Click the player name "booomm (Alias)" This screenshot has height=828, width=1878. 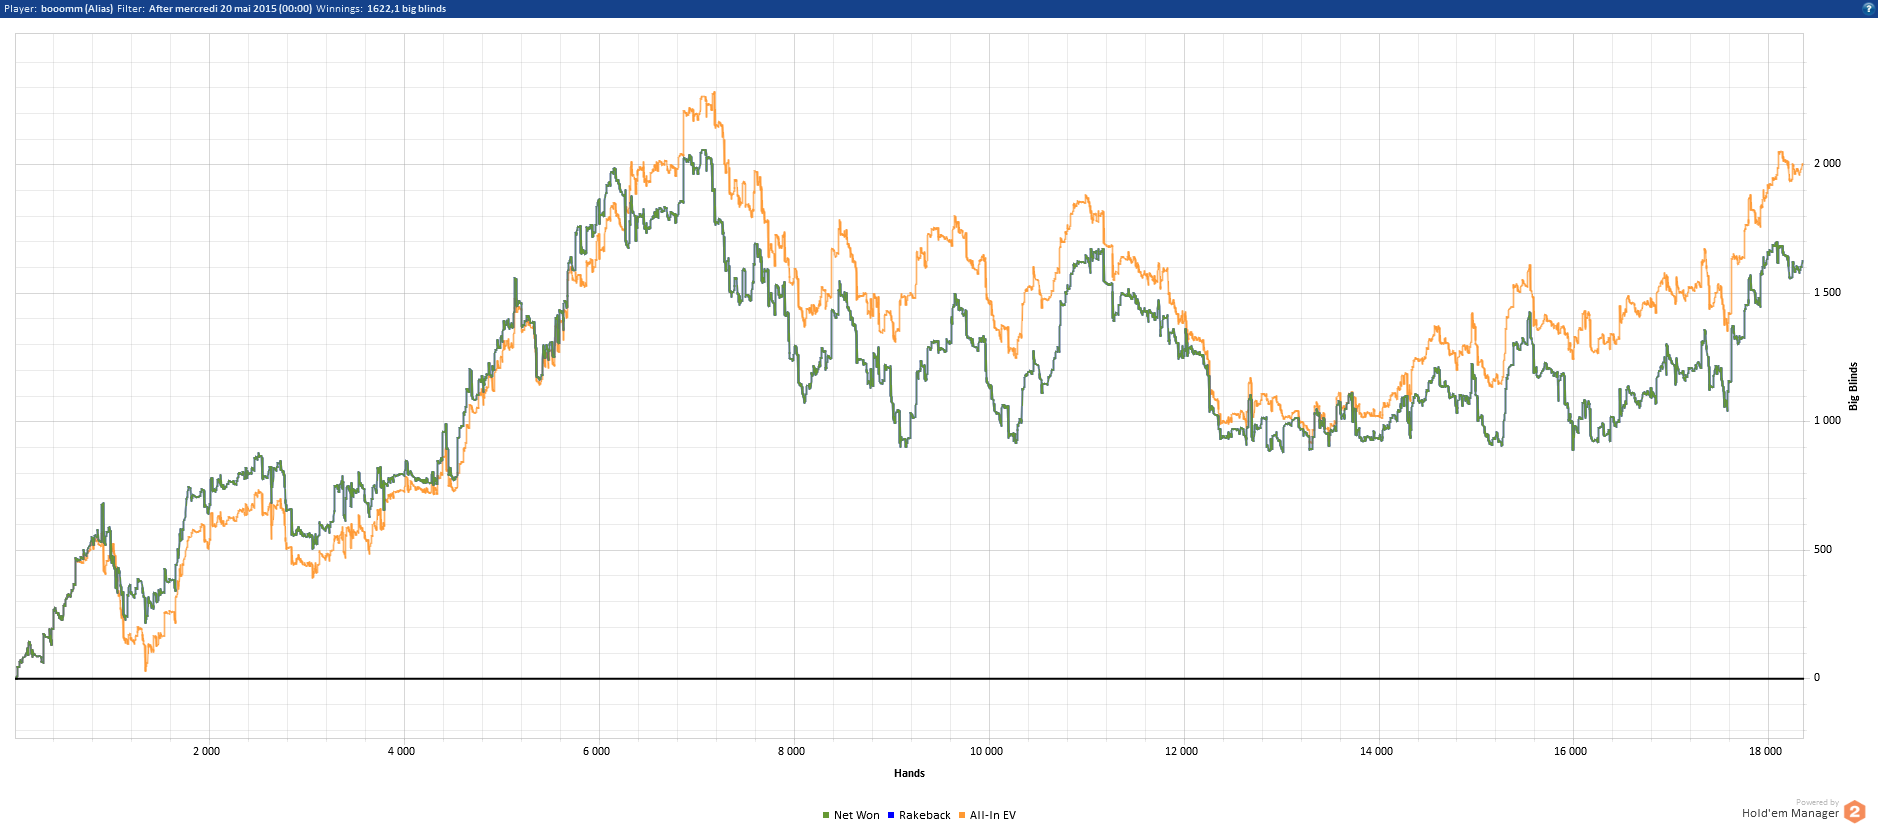click(77, 8)
